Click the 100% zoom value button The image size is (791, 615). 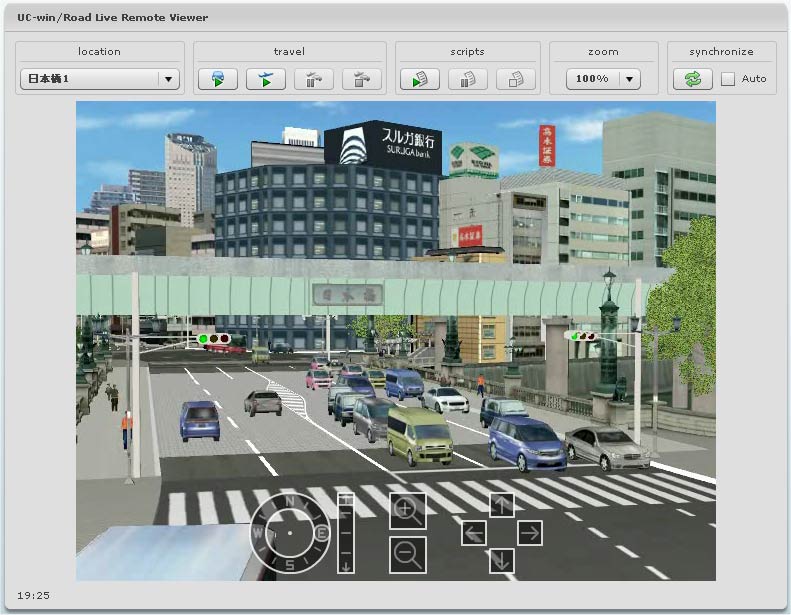coord(592,79)
